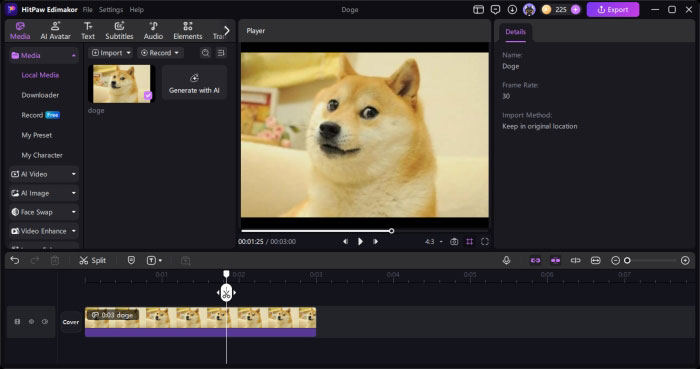Toggle the purple magnetic snap icon
The width and height of the screenshot is (700, 369).
click(x=555, y=260)
